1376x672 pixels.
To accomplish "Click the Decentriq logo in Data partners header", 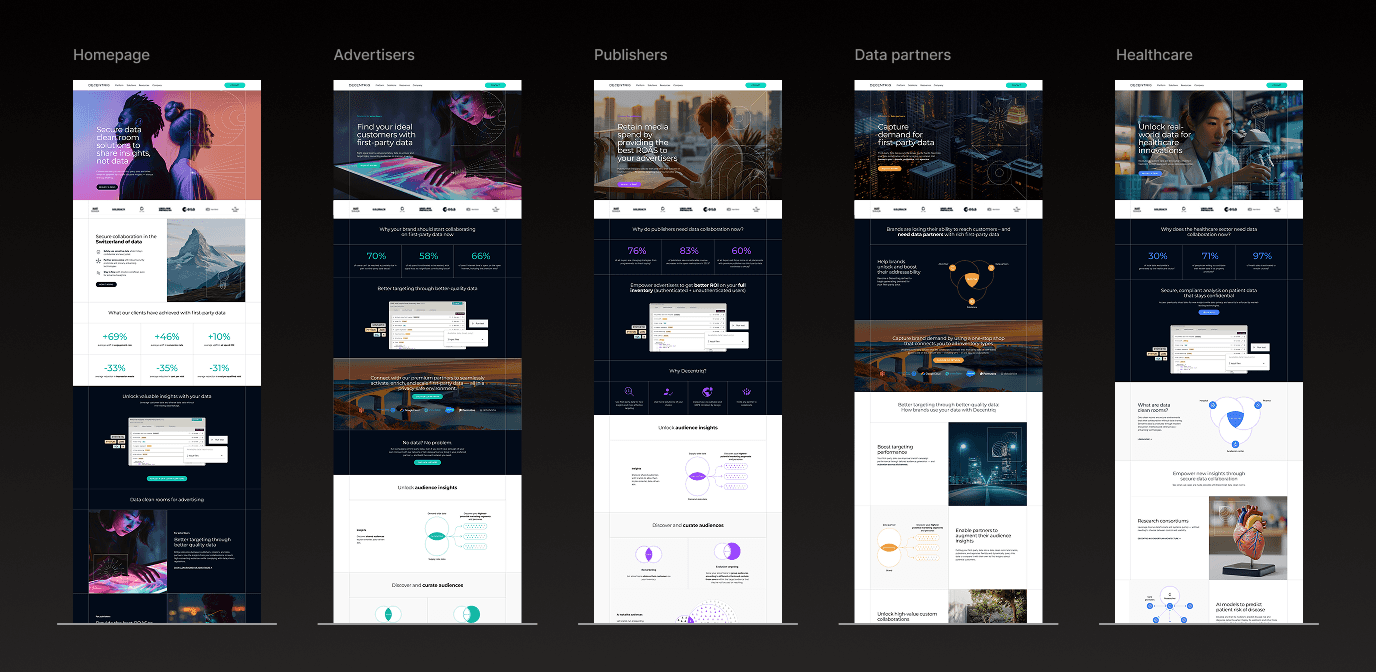I will 881,86.
